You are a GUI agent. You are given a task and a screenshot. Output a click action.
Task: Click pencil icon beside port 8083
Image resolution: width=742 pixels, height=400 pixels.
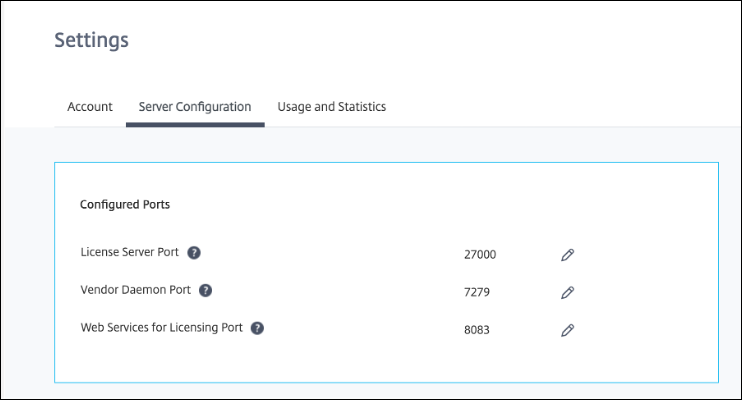click(x=567, y=329)
